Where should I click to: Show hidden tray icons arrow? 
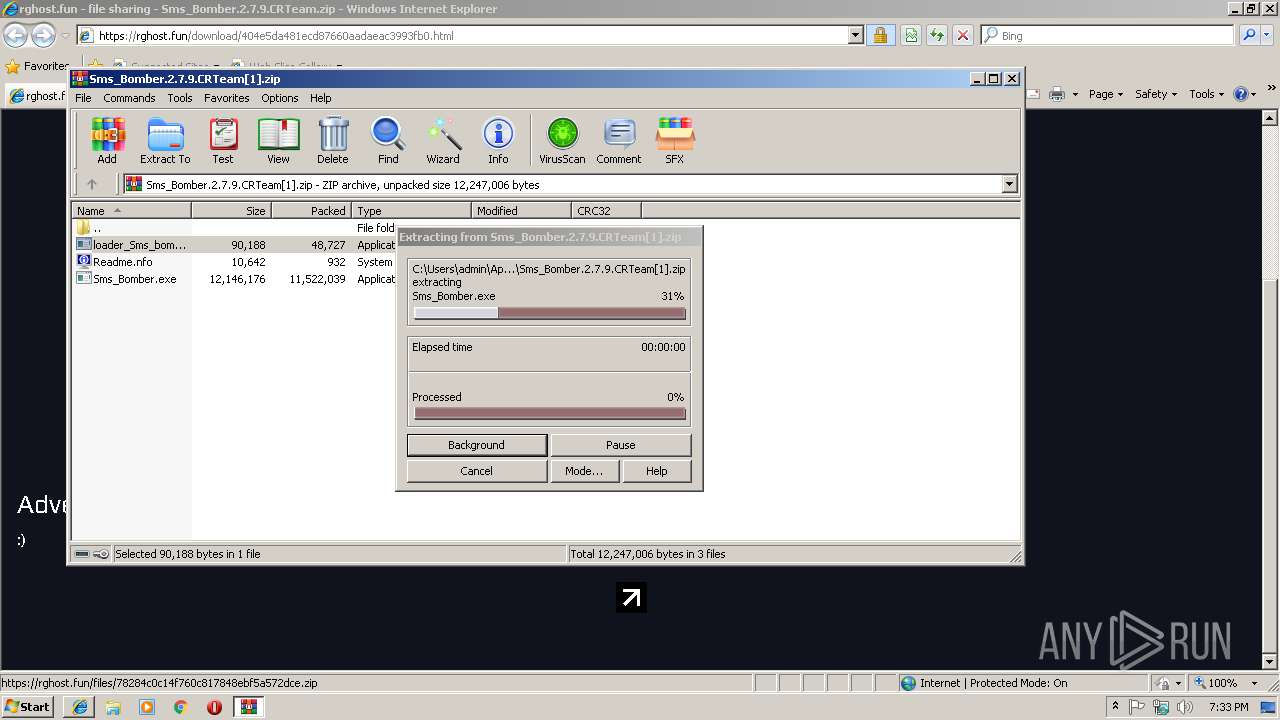(x=1115, y=707)
